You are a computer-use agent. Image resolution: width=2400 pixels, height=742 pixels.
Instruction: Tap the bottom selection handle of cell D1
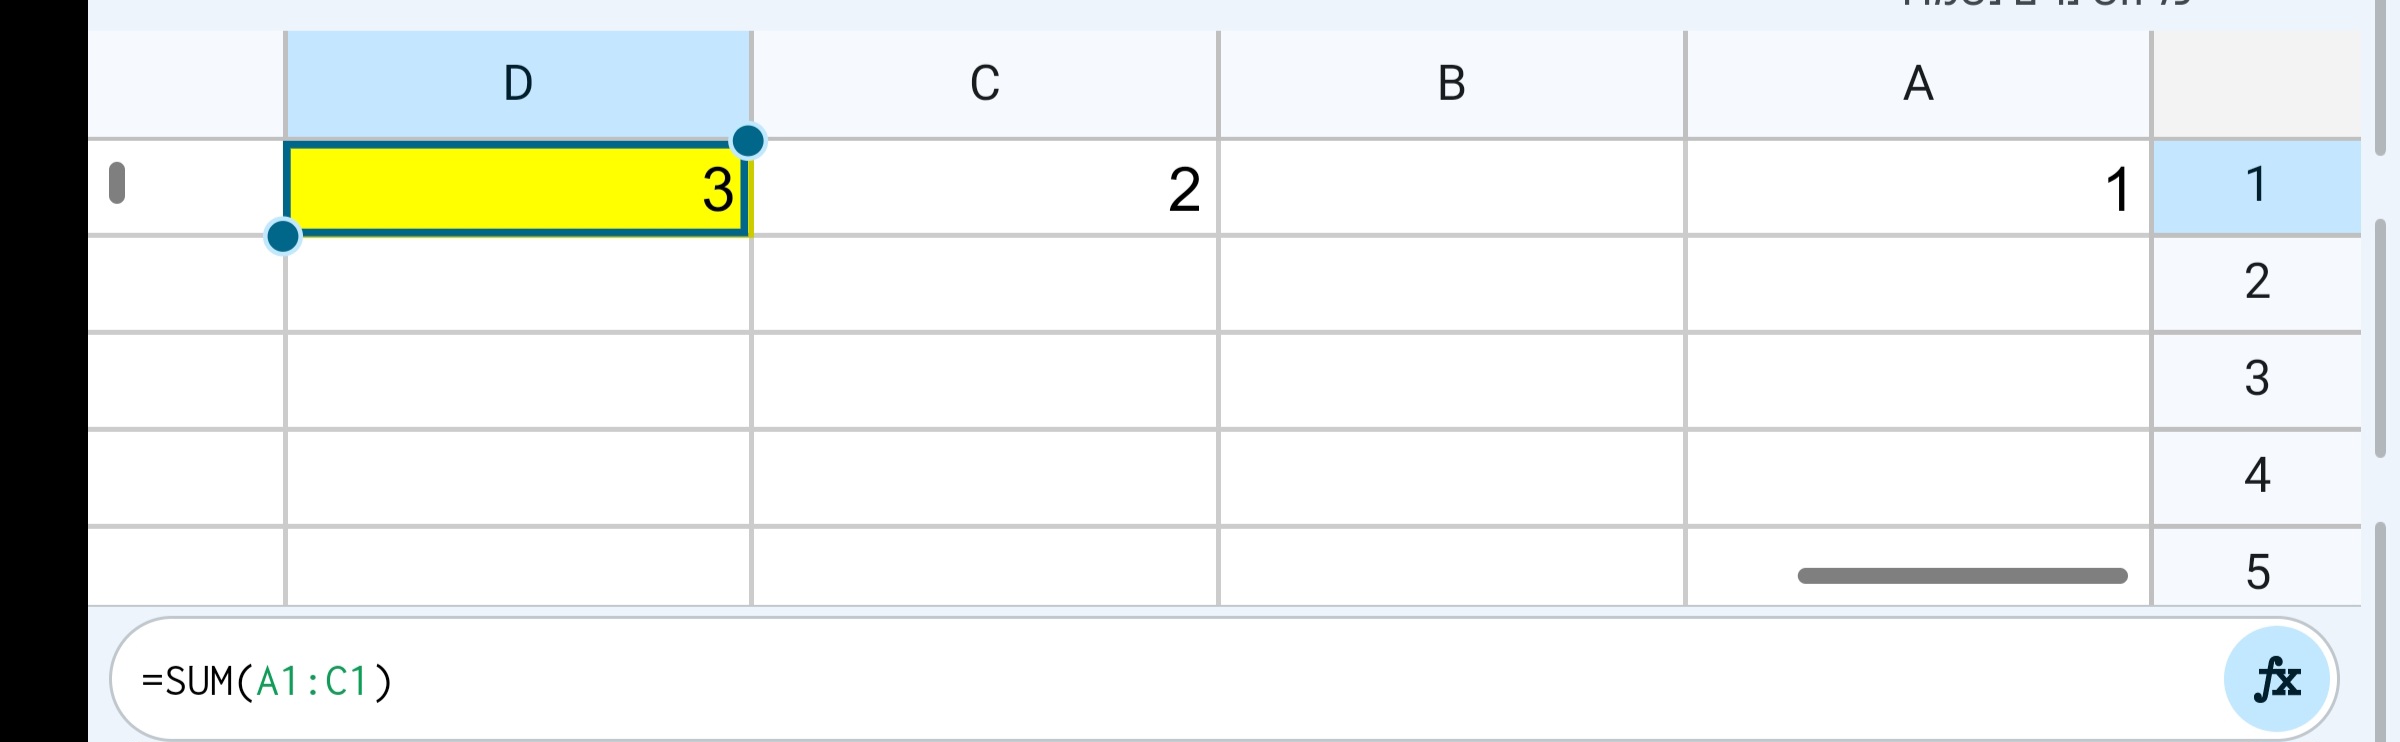284,236
